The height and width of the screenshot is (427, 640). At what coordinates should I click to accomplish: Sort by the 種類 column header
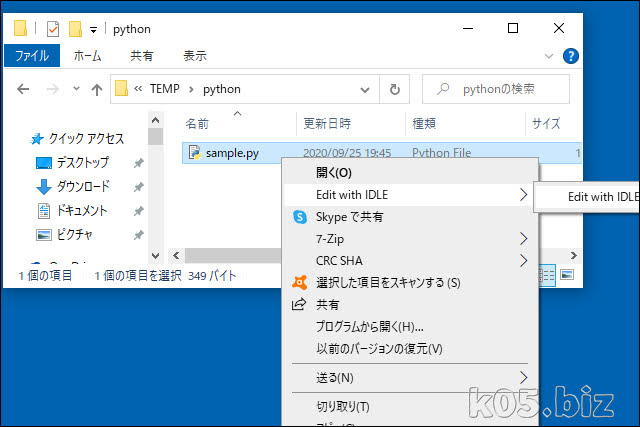tap(424, 123)
